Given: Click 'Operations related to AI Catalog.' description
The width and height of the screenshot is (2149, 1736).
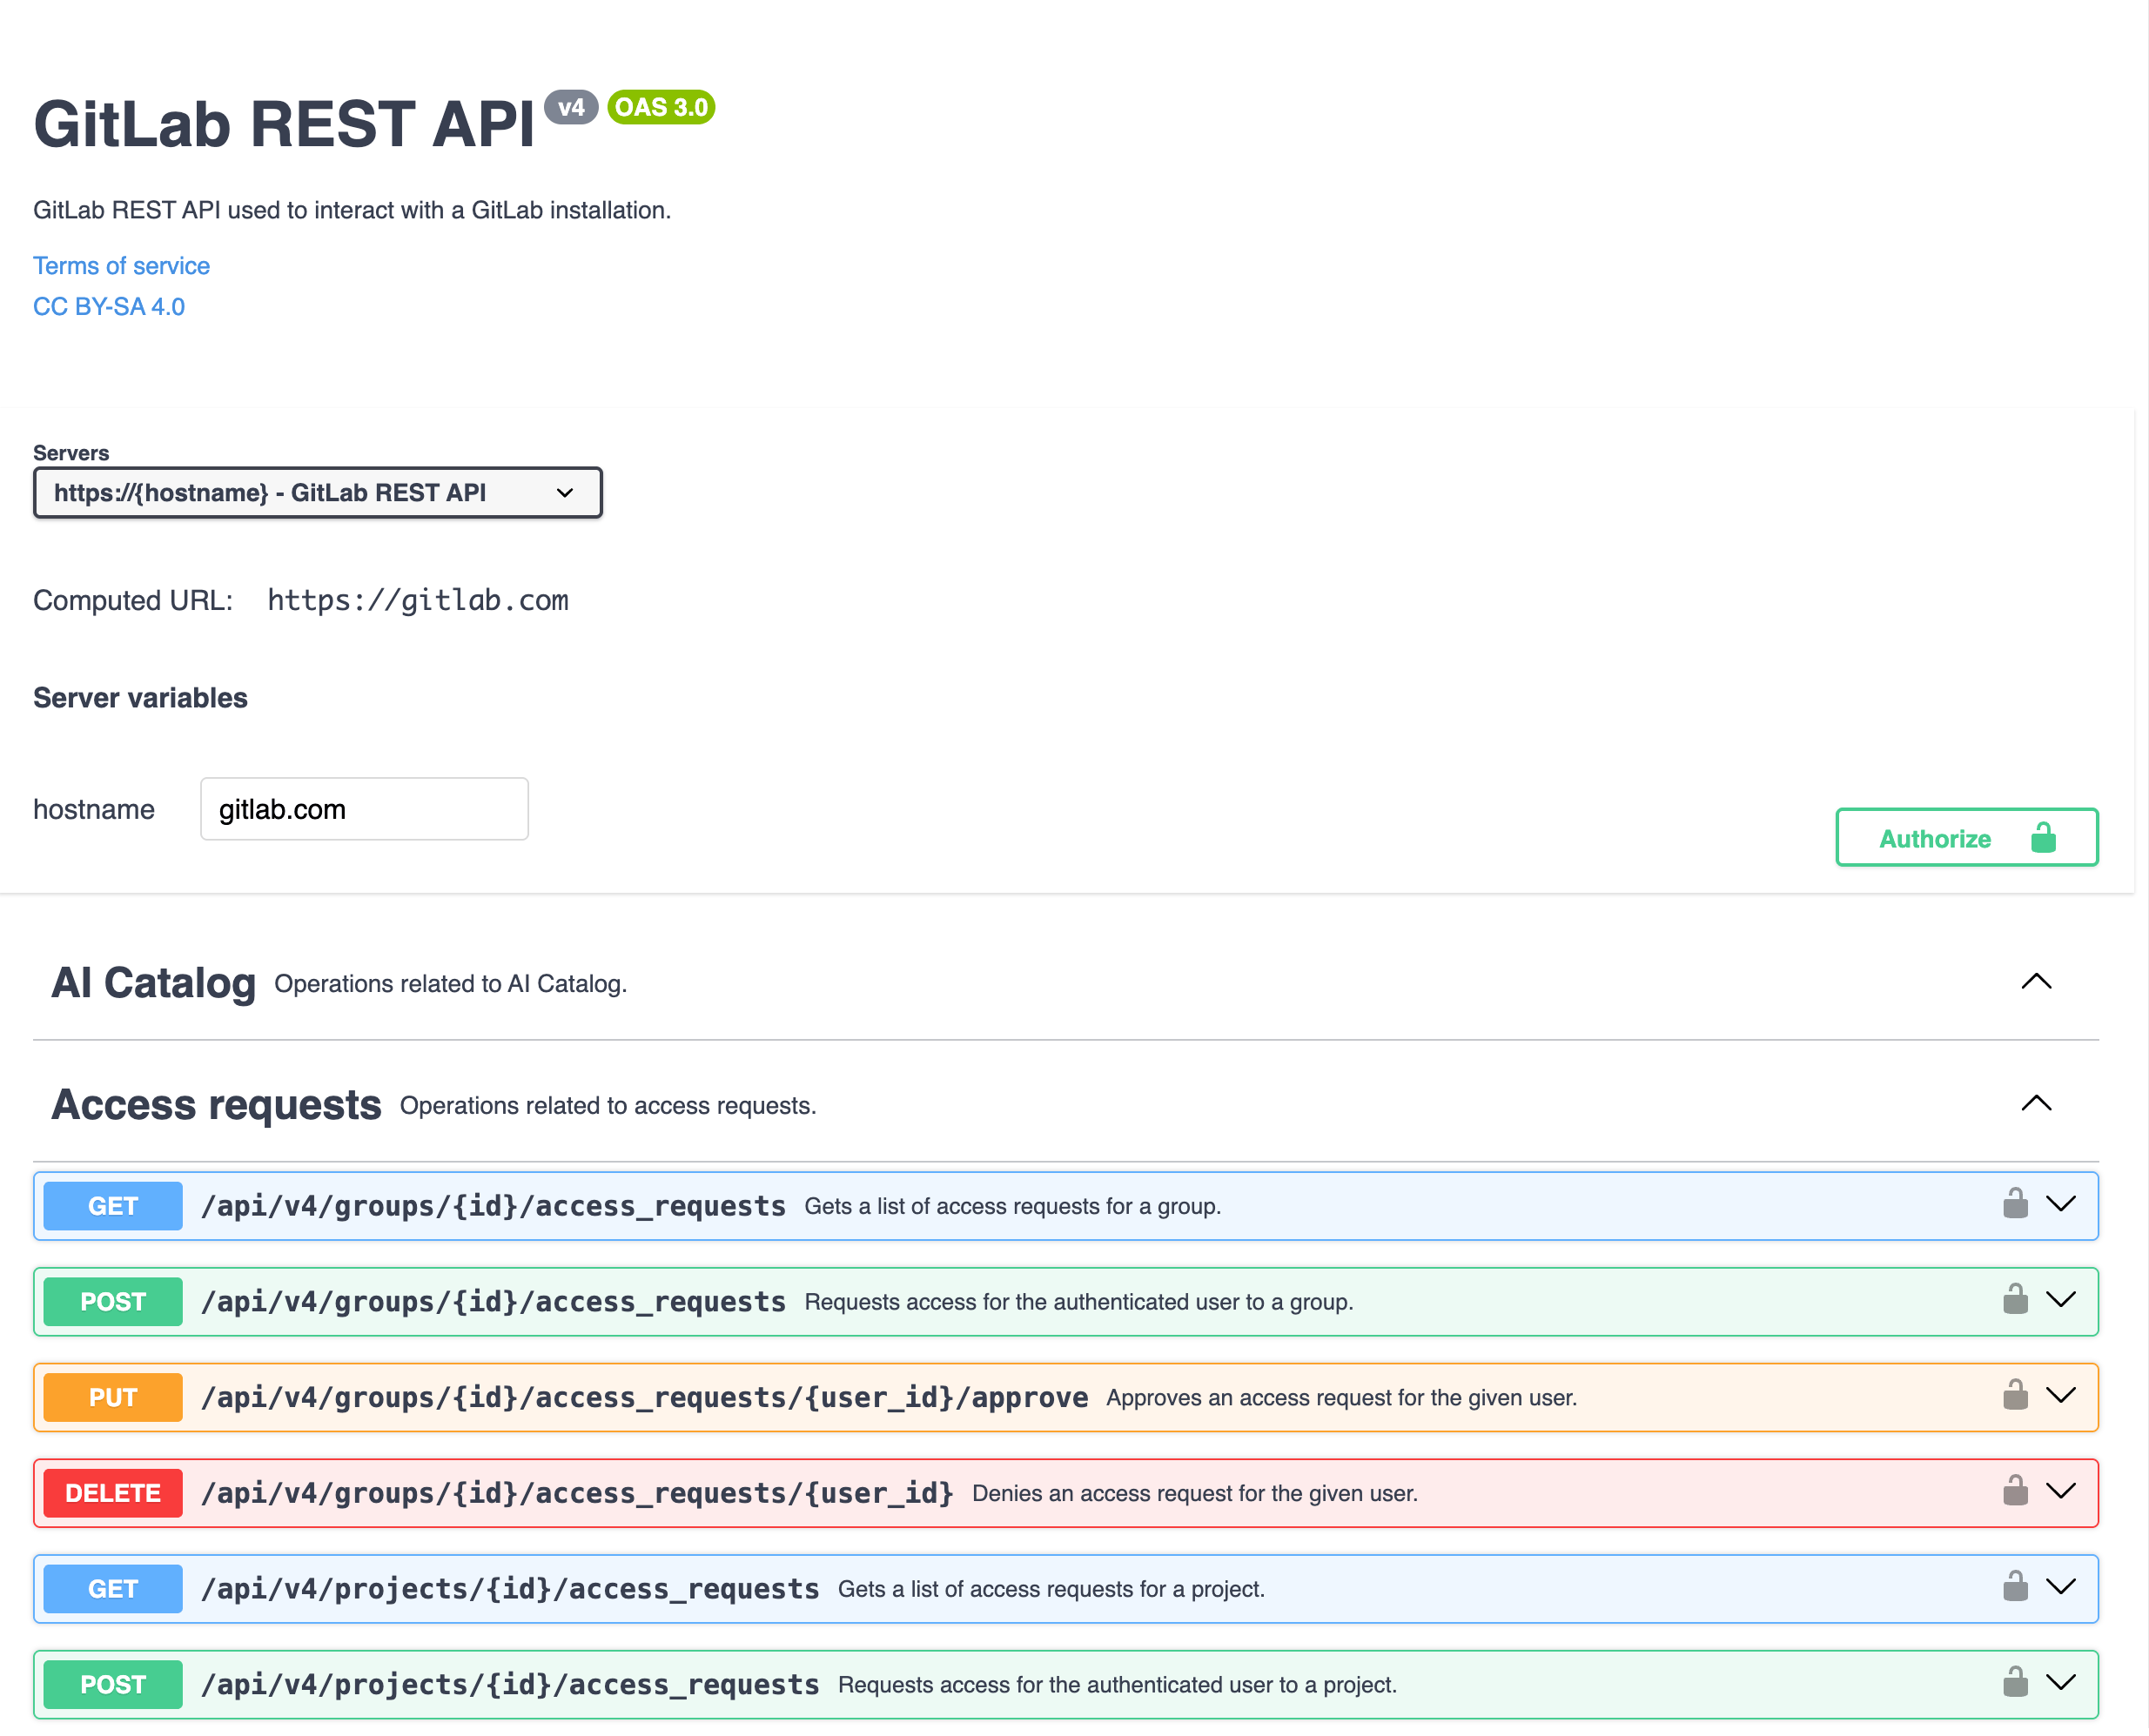Looking at the screenshot, I should click(x=451, y=984).
